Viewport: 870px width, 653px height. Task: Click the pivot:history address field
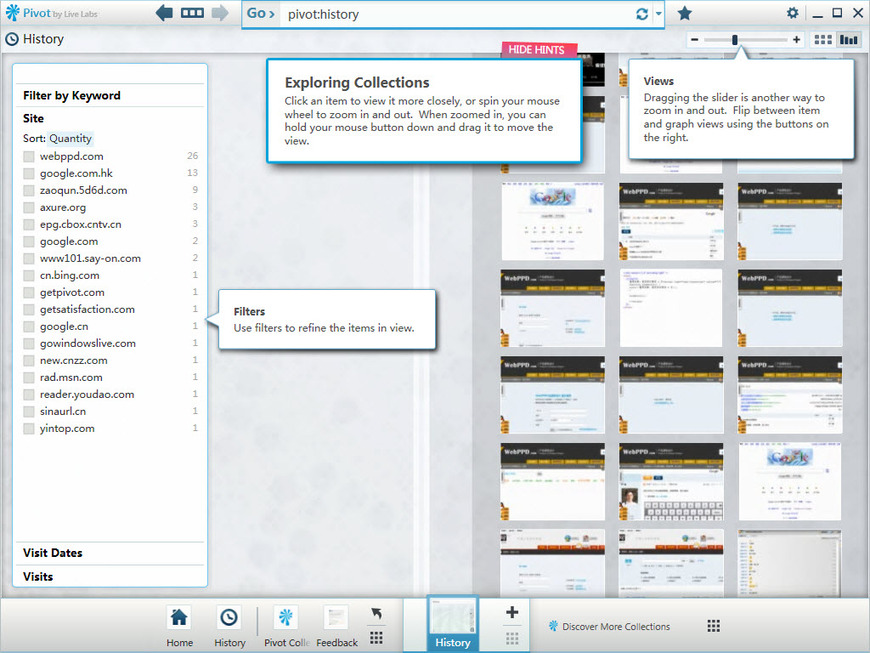click(x=456, y=14)
